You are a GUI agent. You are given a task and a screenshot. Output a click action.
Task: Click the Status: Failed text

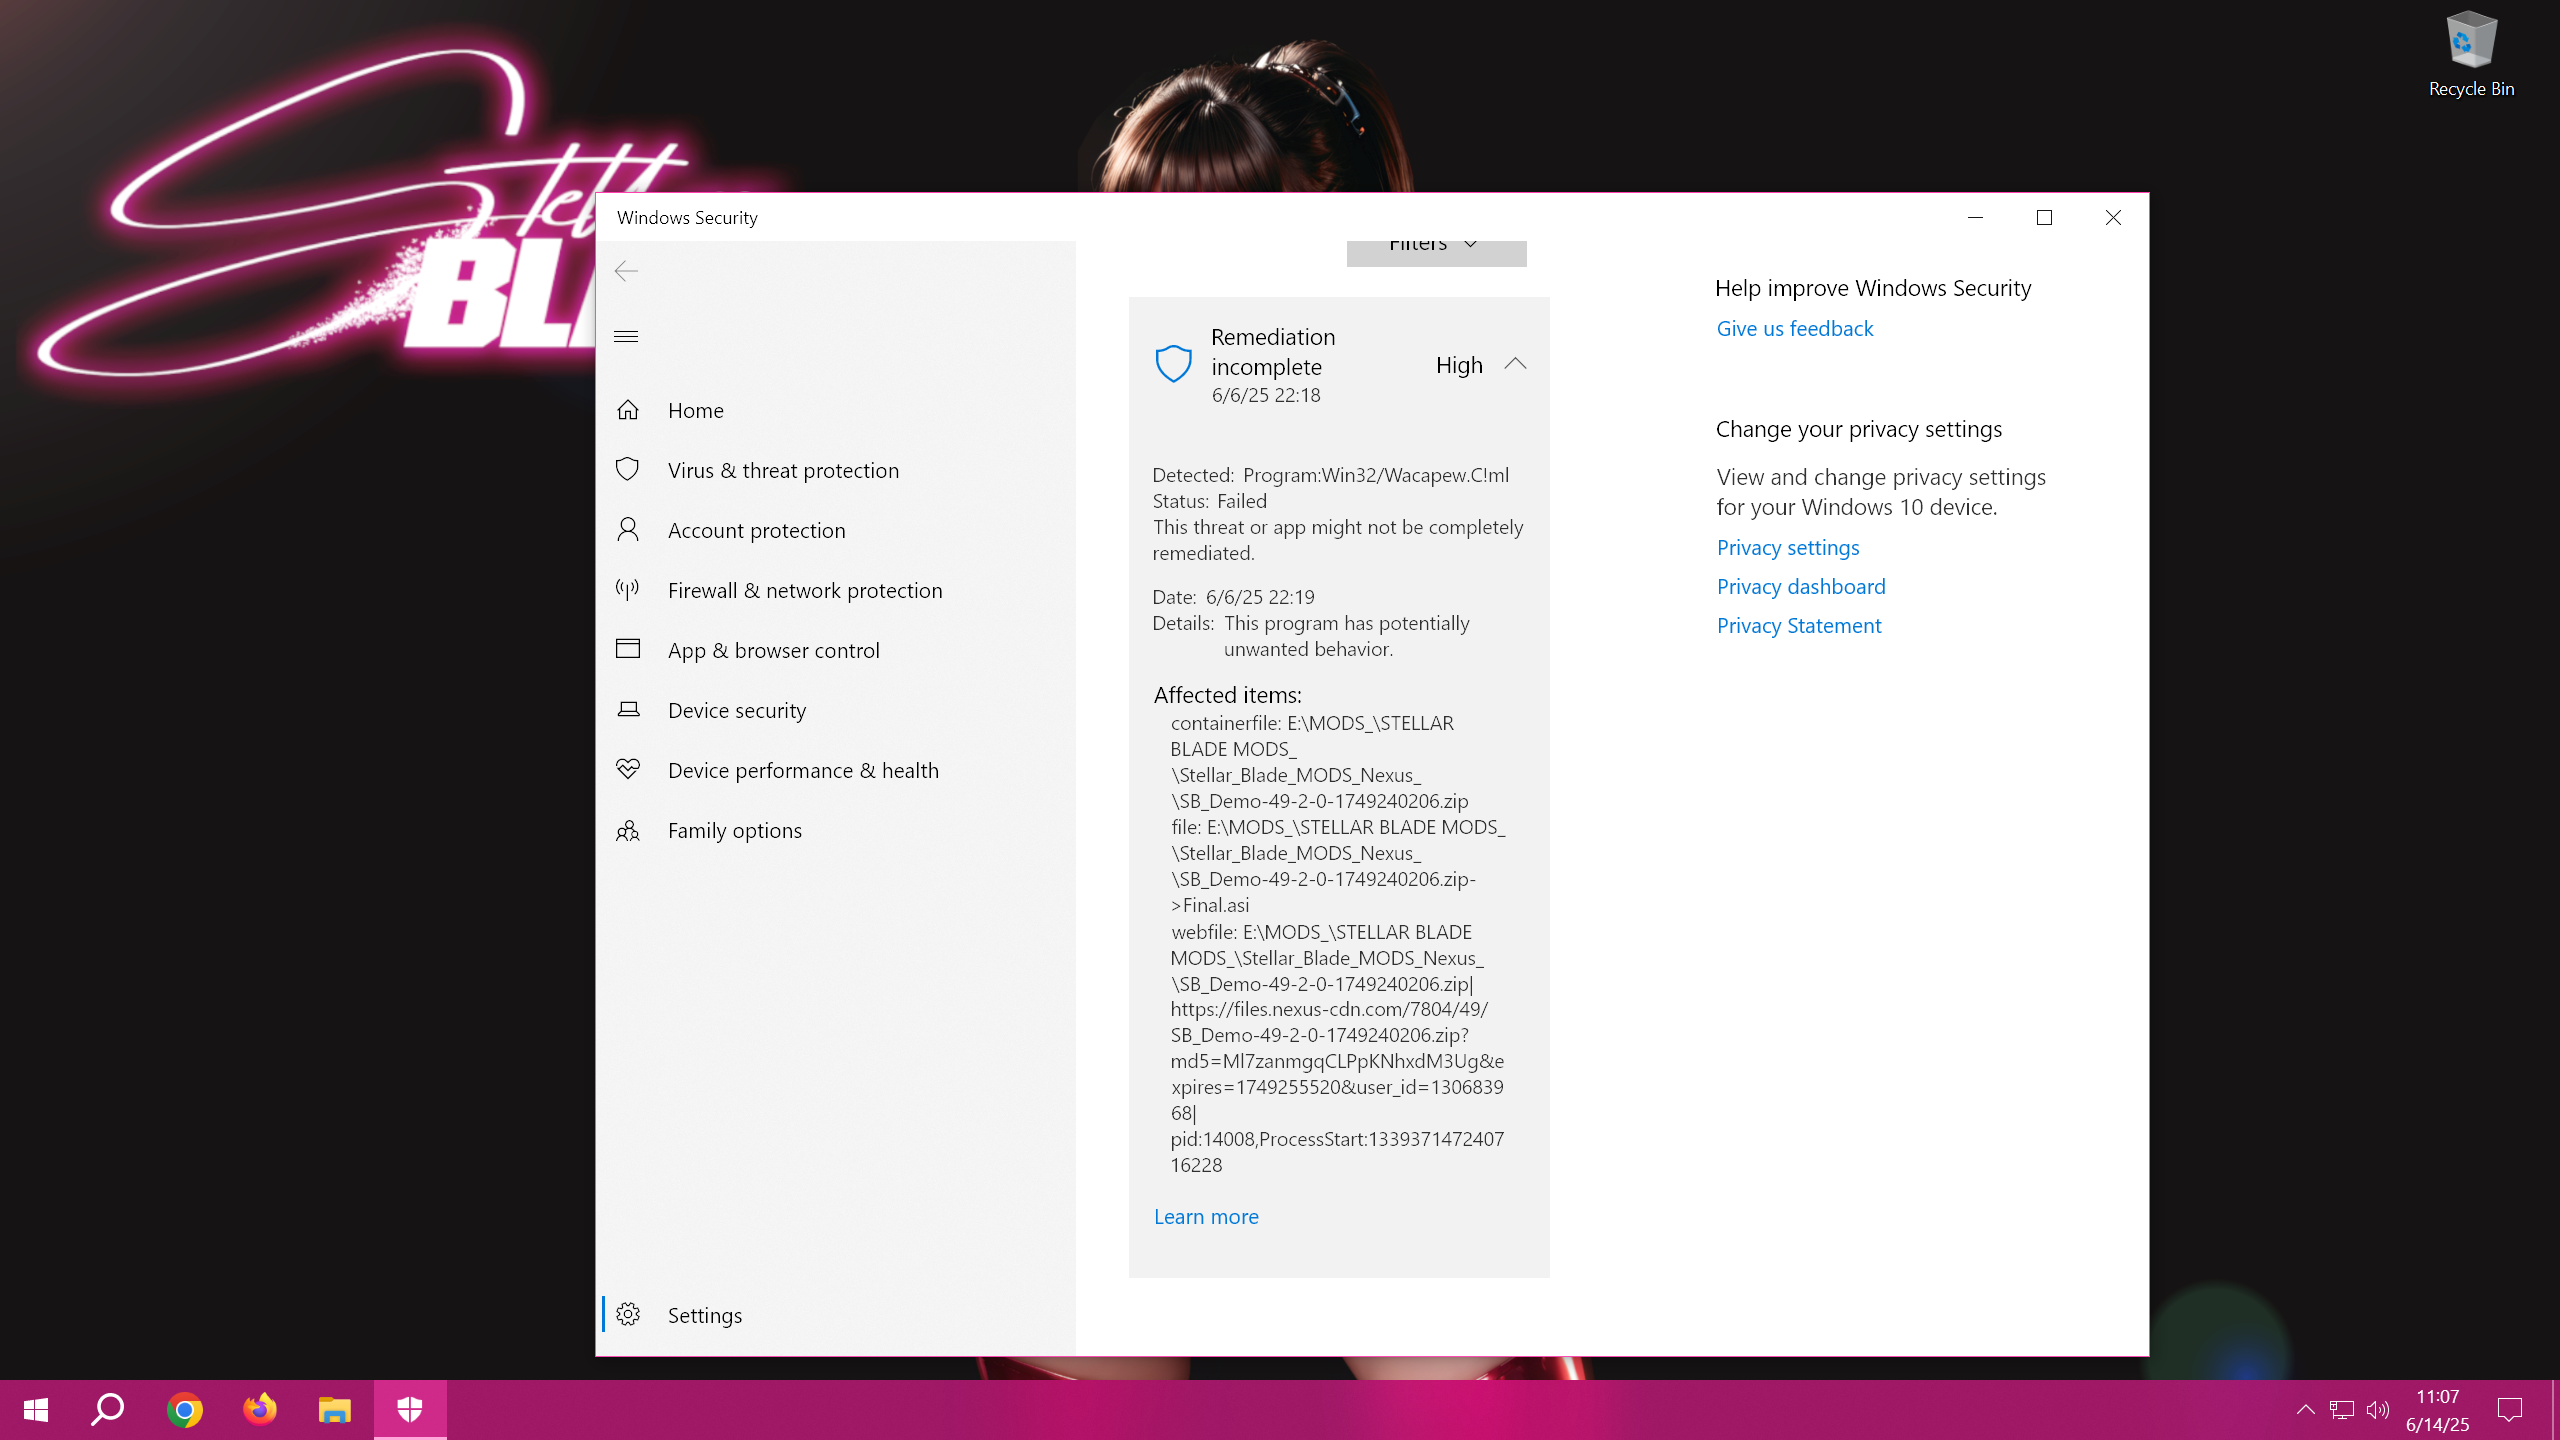coord(1209,501)
